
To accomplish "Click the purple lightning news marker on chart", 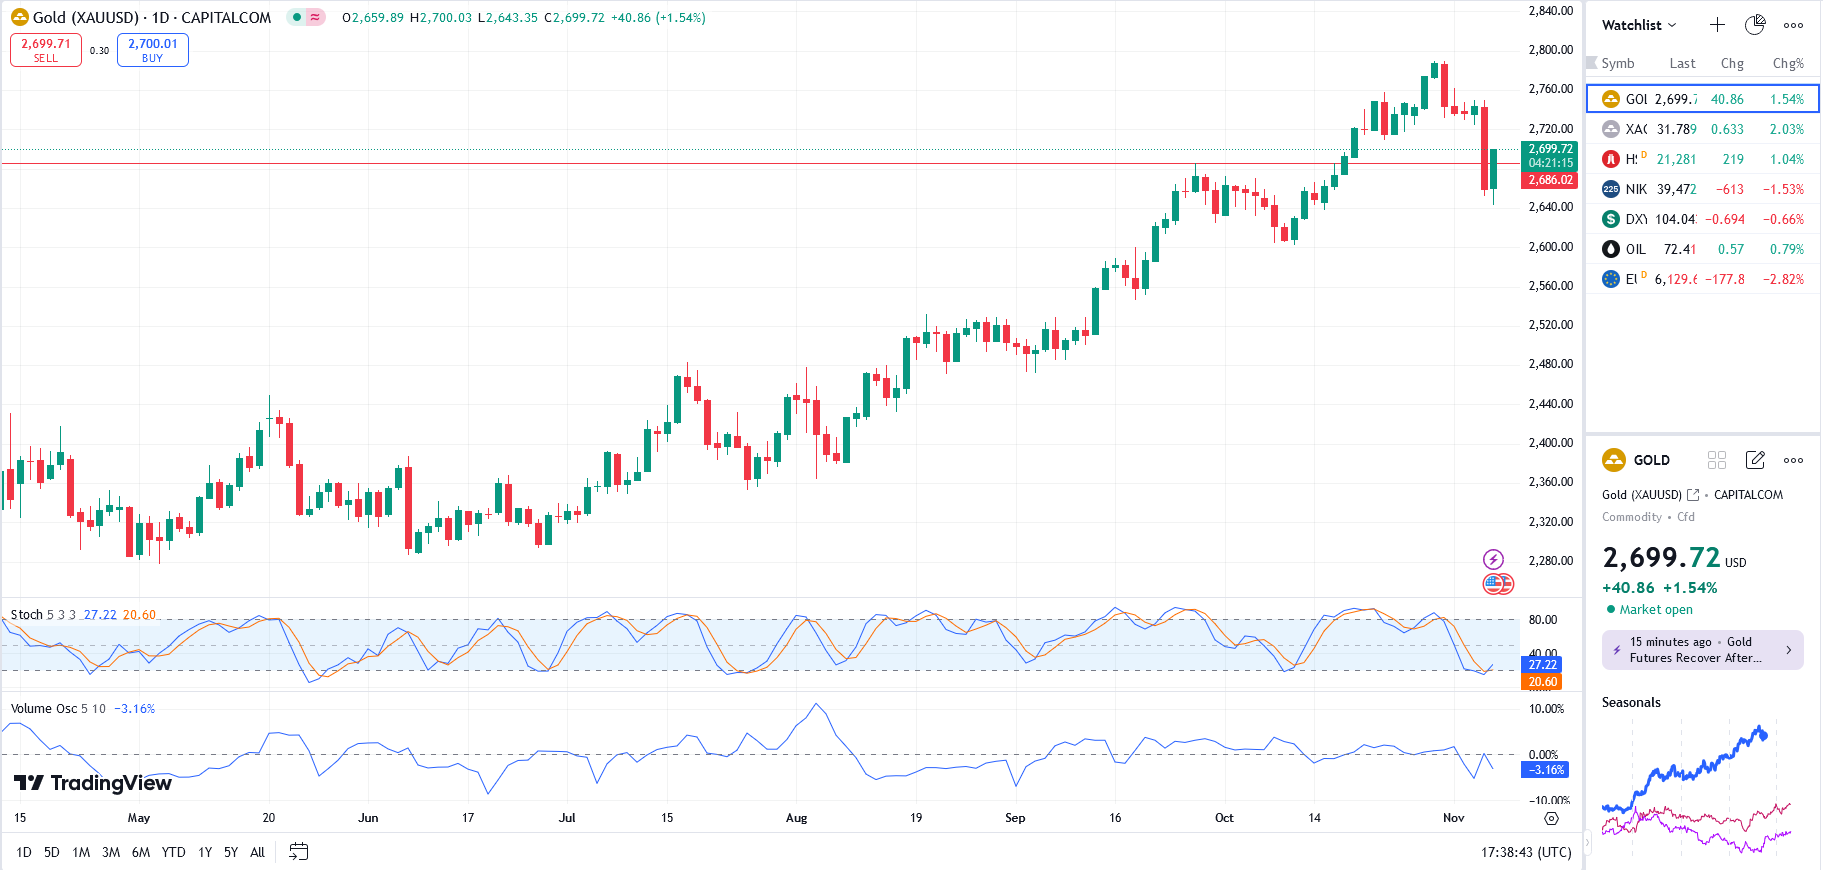I will click(1493, 559).
